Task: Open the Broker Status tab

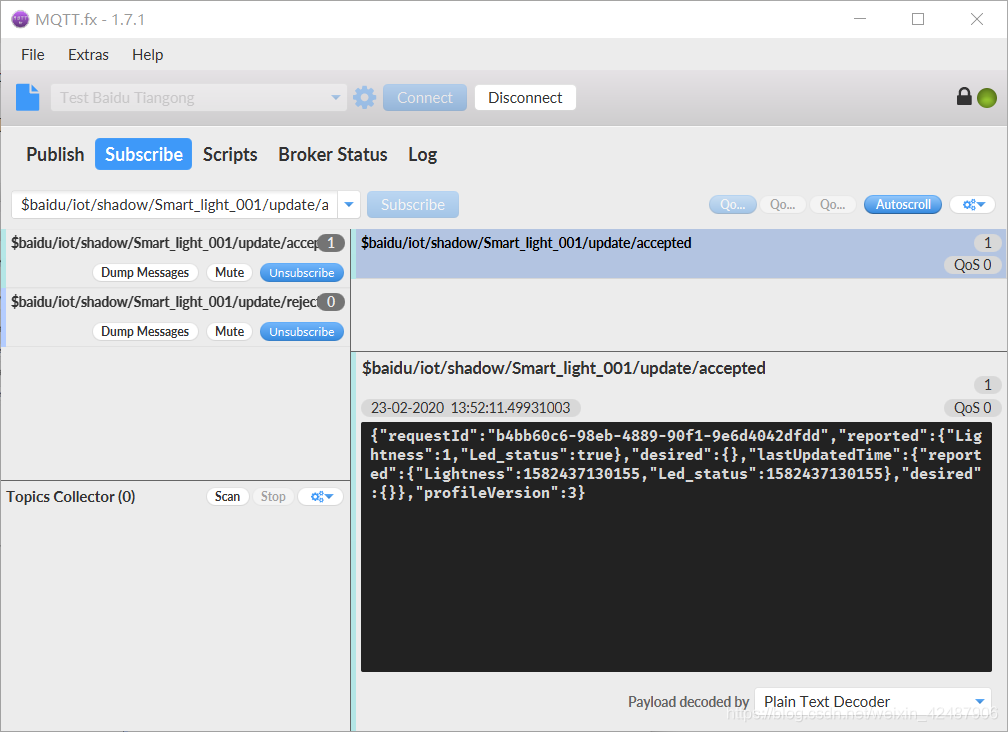Action: (x=332, y=154)
